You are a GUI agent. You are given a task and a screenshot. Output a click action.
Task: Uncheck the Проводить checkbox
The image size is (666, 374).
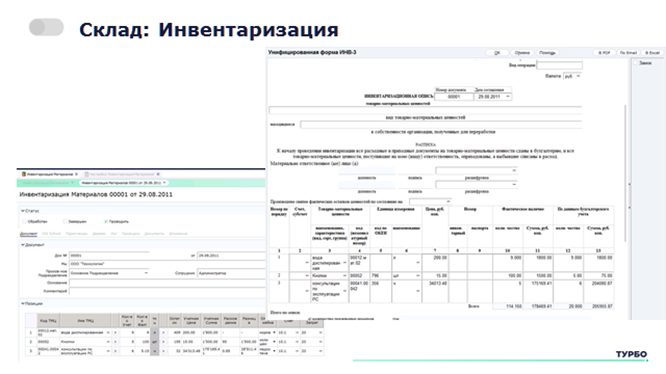coord(106,221)
